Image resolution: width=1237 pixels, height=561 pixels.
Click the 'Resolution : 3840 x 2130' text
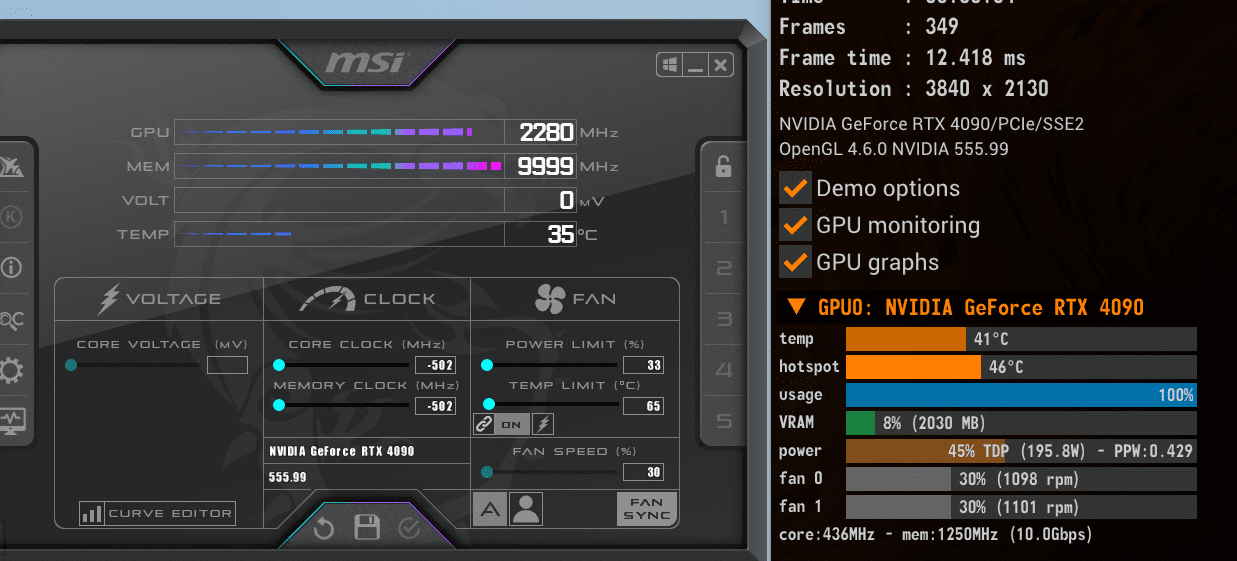pos(914,88)
